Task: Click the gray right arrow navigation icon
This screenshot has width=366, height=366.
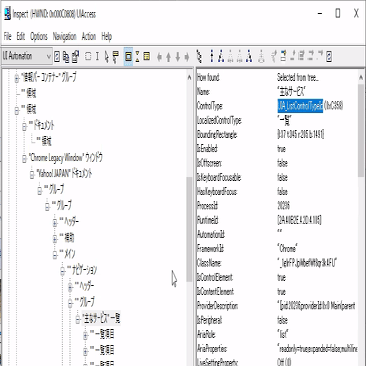Action: (x=187, y=57)
